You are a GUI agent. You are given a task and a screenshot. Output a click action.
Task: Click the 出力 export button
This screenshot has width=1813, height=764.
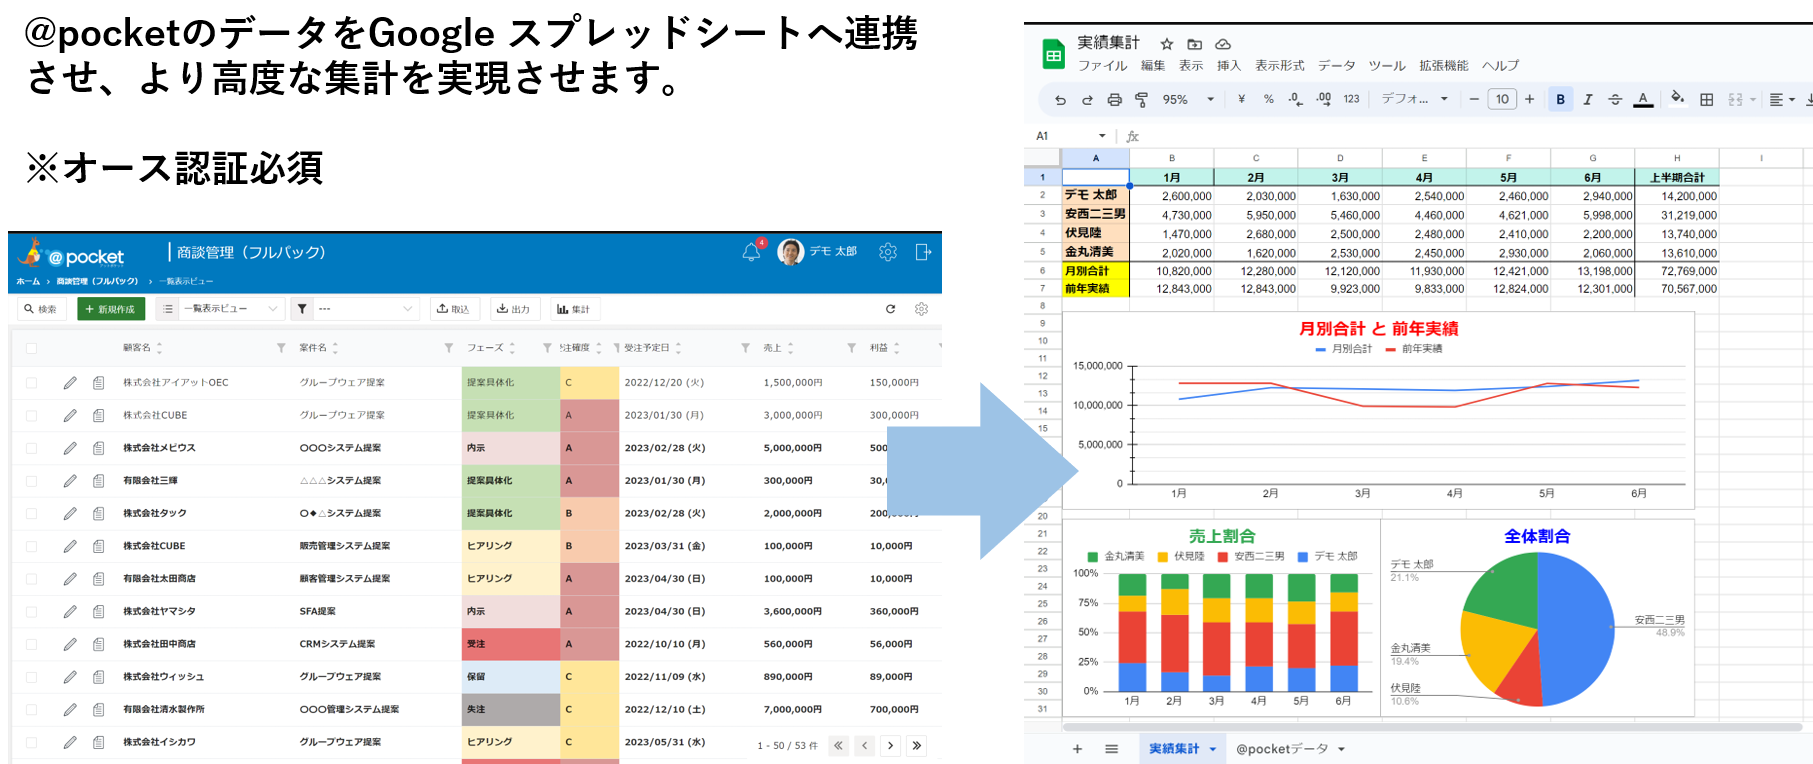click(513, 309)
